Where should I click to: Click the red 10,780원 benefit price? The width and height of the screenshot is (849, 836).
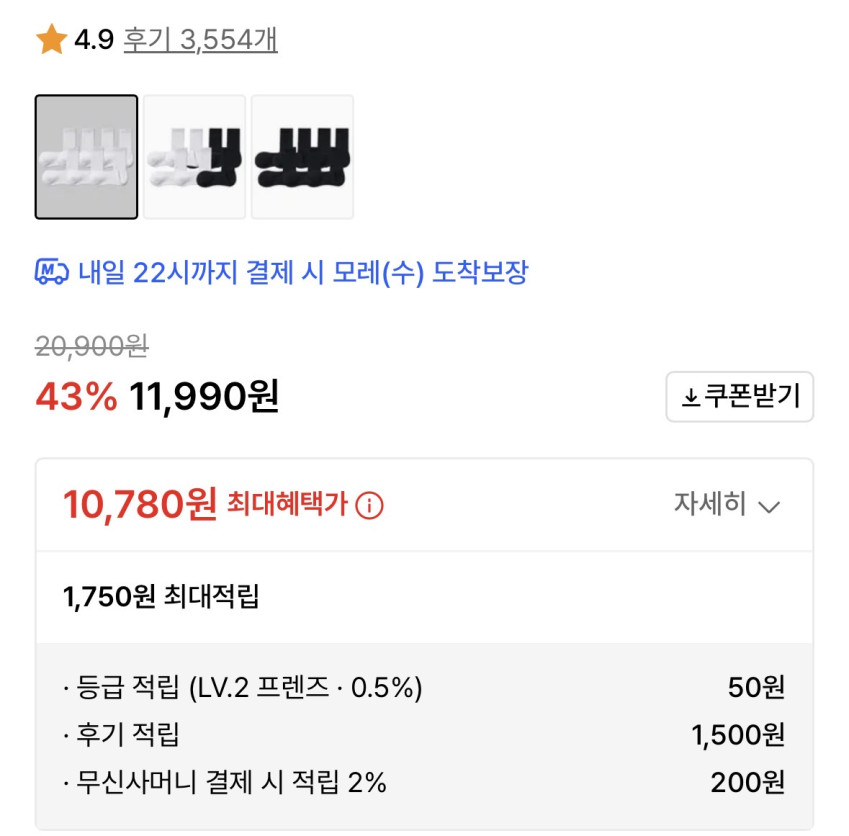(139, 505)
